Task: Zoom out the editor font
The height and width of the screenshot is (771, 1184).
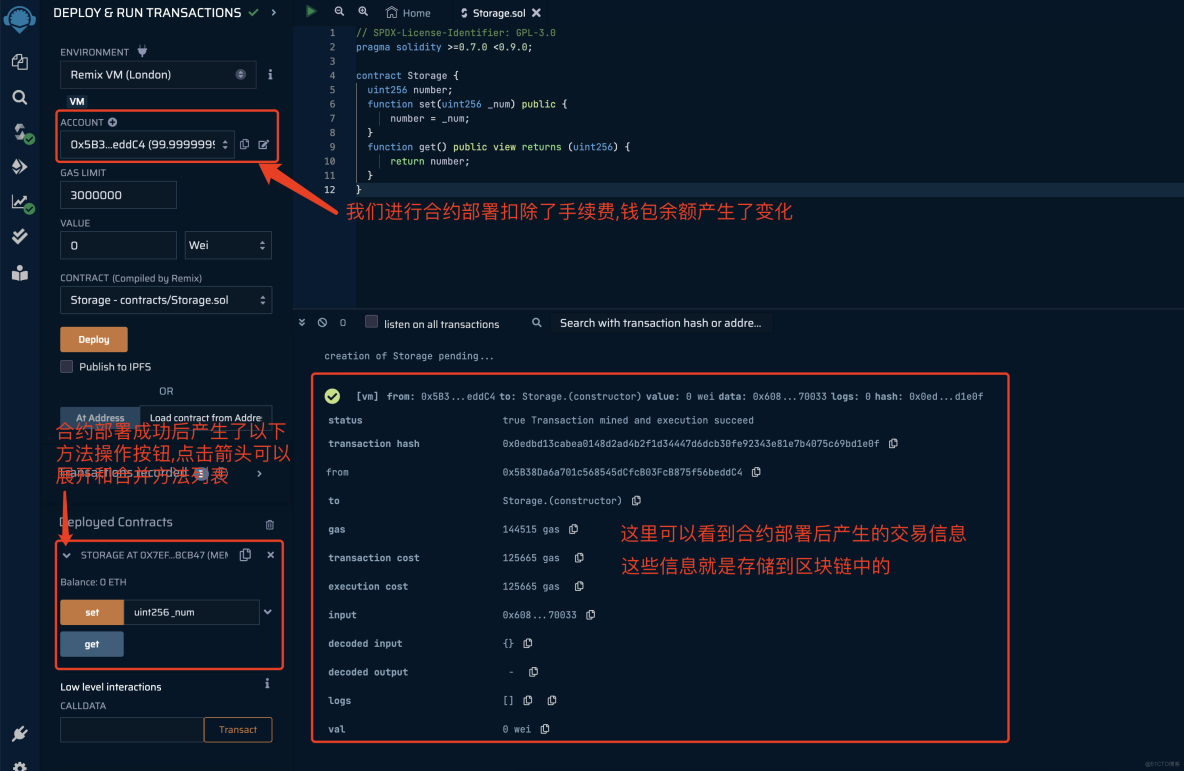Action: 339,11
